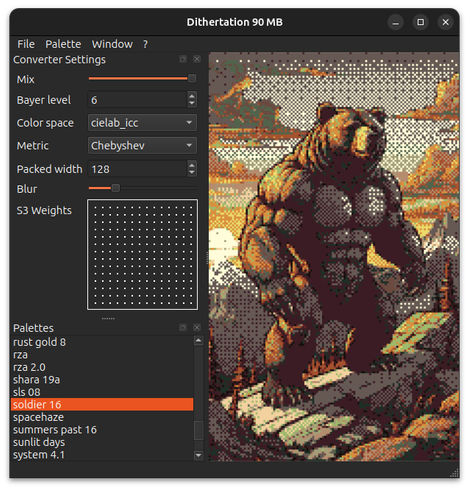This screenshot has width=469, height=490.
Task: Click the Mix slider handle
Action: (192, 79)
